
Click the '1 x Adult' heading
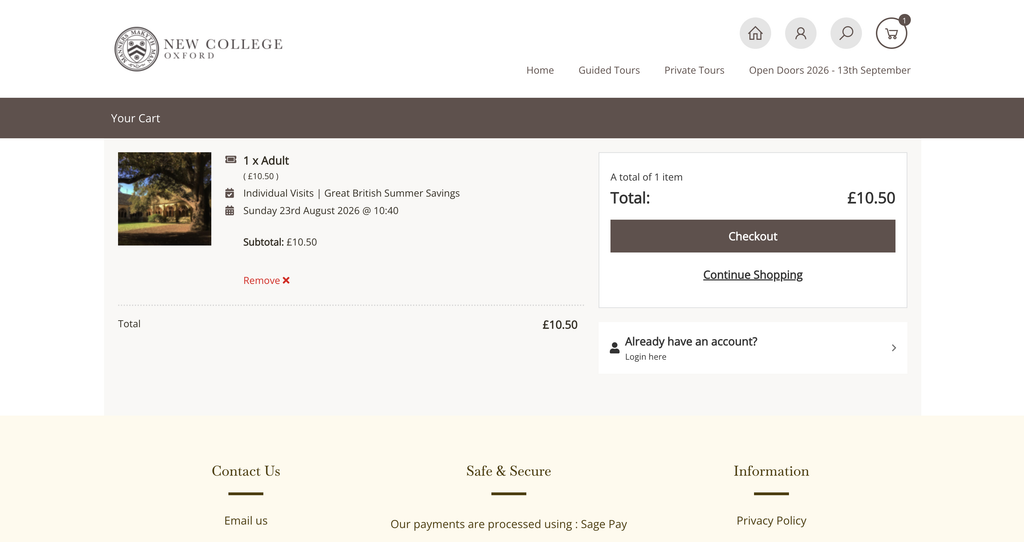click(266, 161)
